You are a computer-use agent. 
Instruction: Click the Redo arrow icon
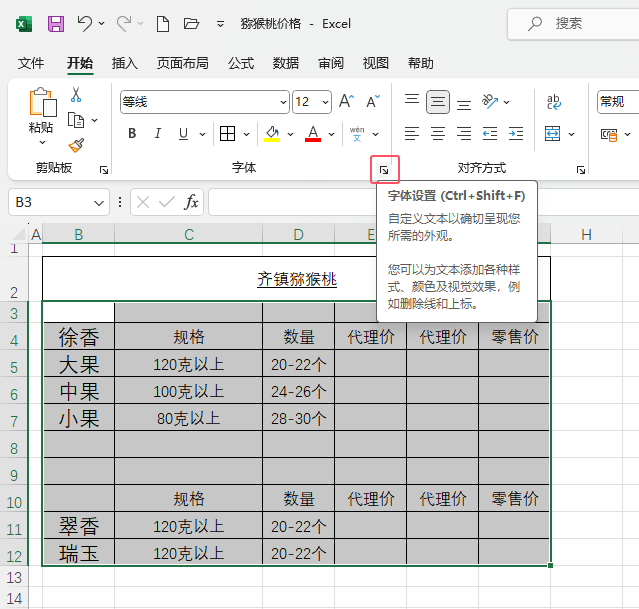(x=124, y=23)
